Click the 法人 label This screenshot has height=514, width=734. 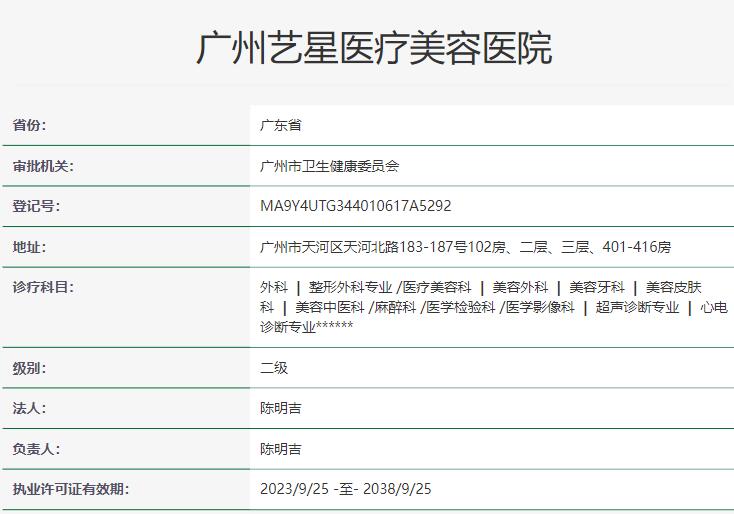(29, 408)
